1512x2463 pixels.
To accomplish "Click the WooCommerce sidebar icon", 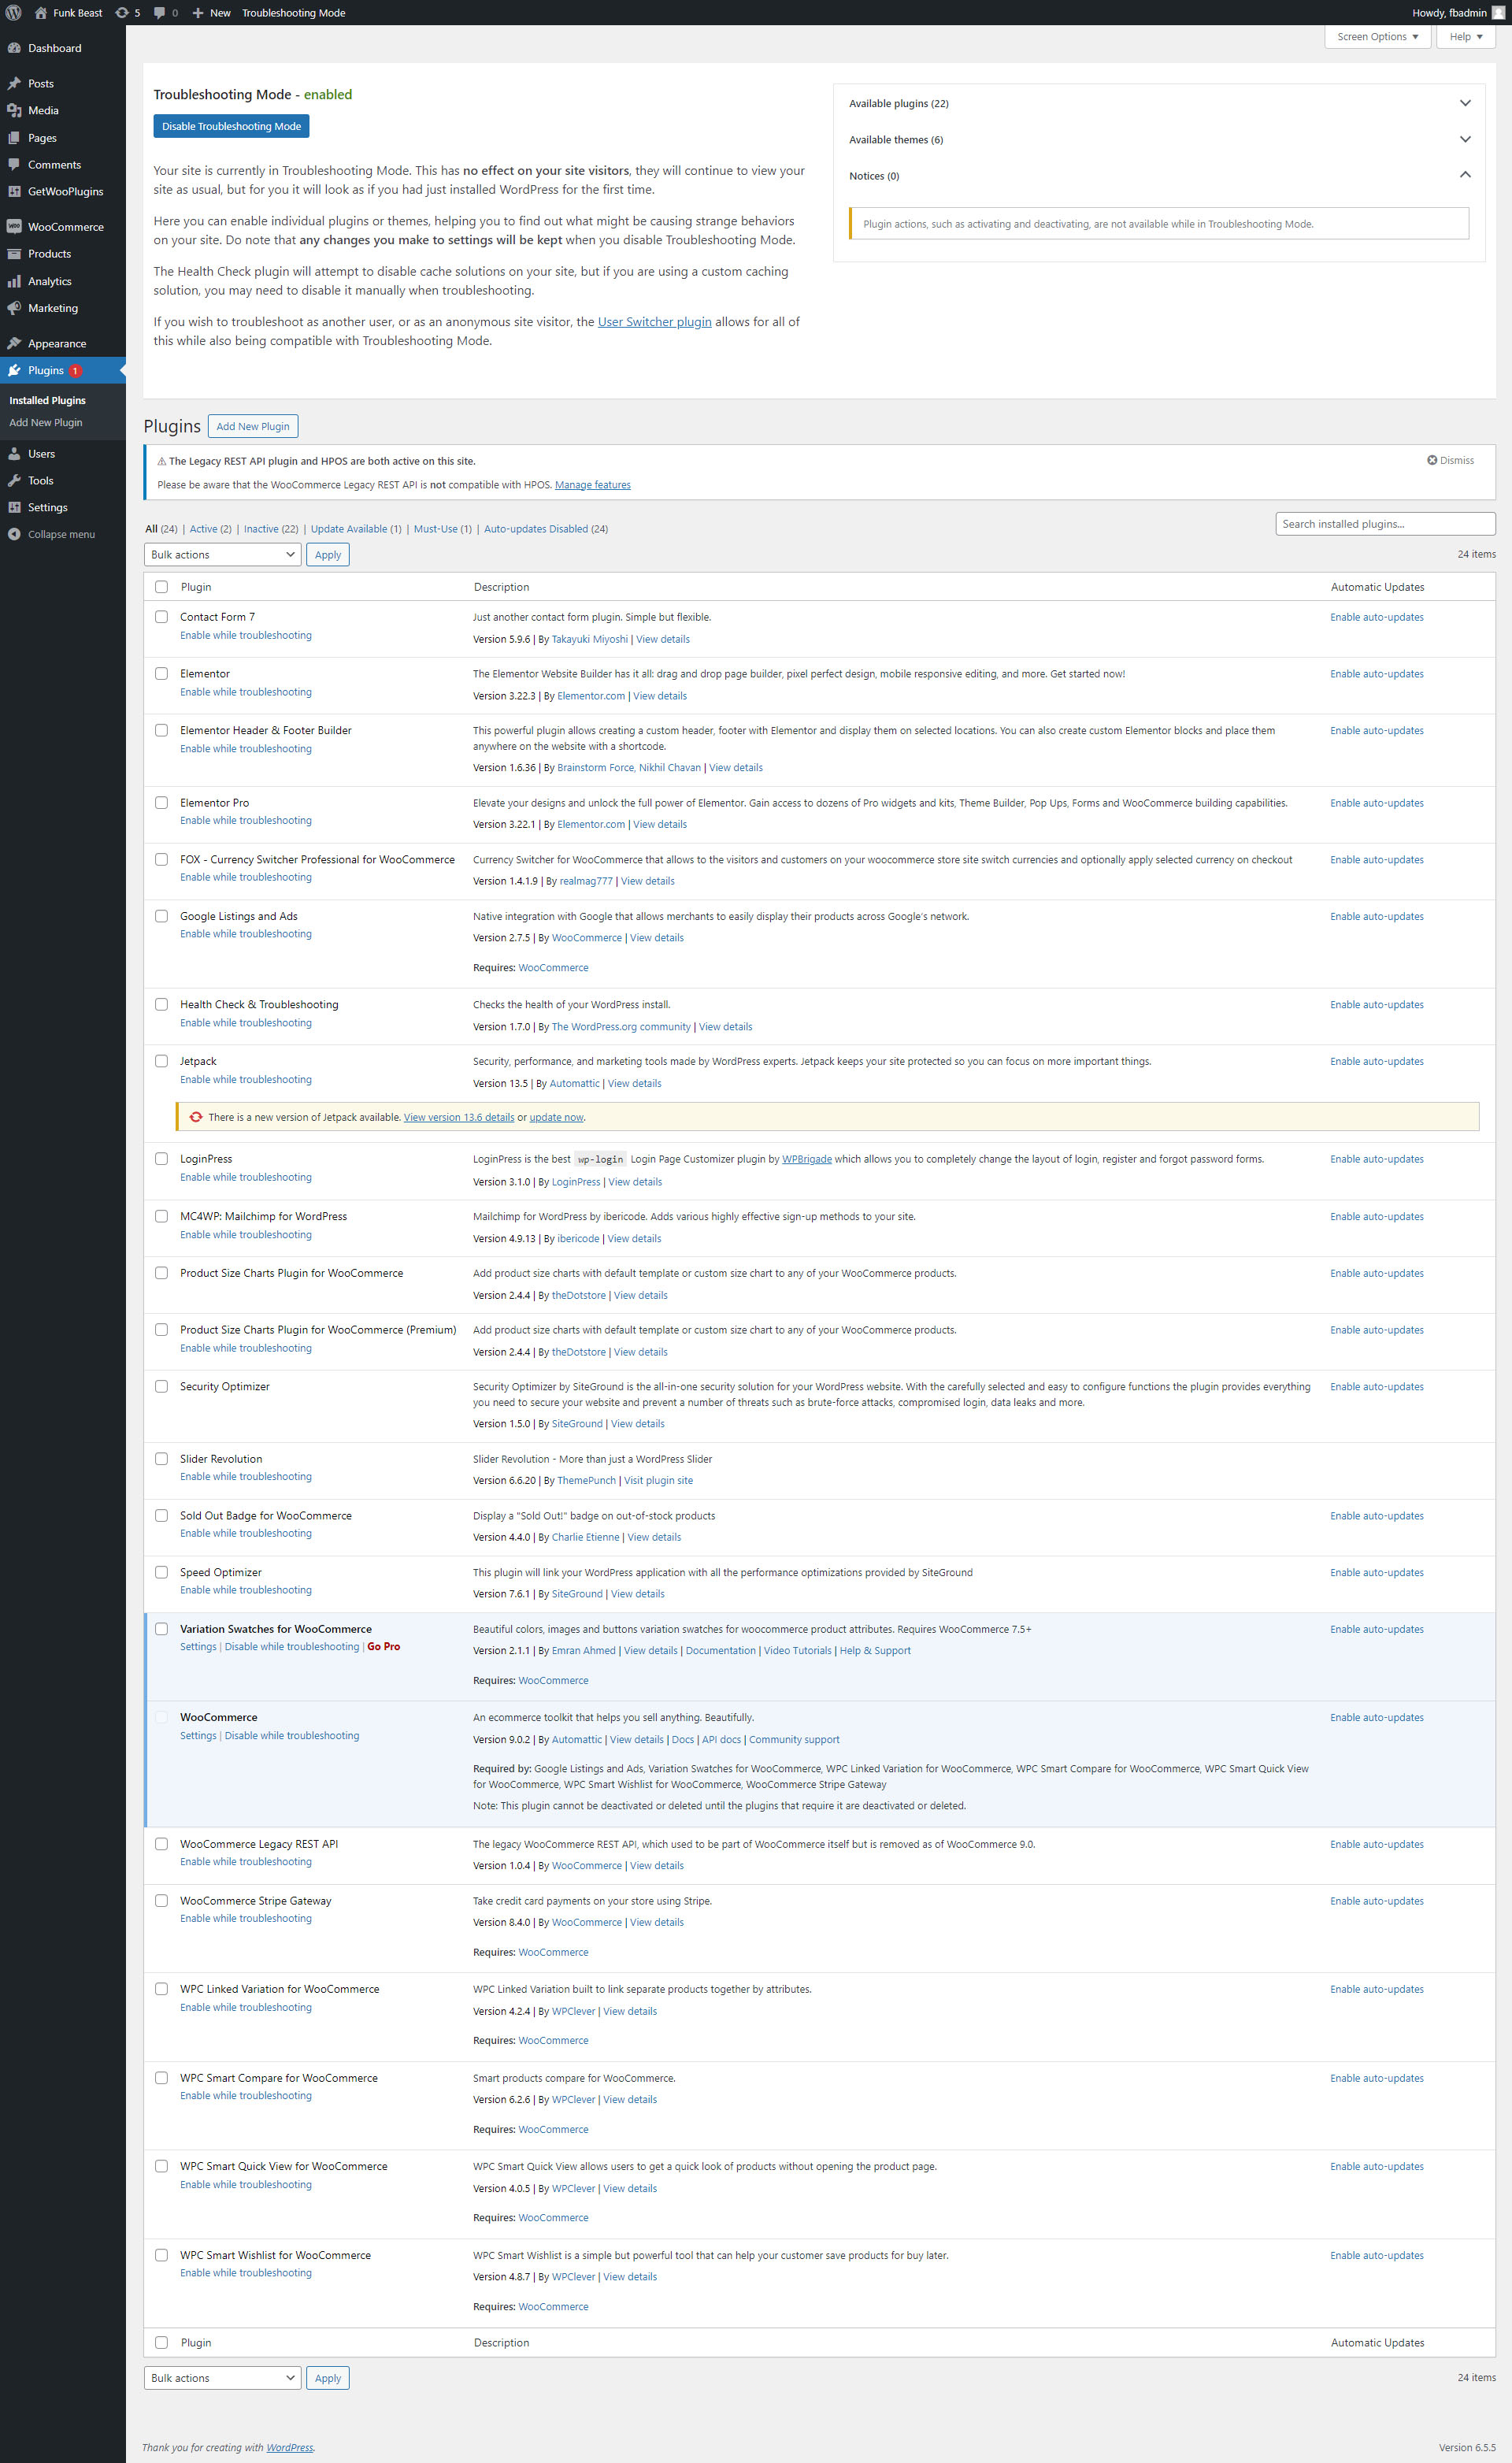I will (x=14, y=227).
